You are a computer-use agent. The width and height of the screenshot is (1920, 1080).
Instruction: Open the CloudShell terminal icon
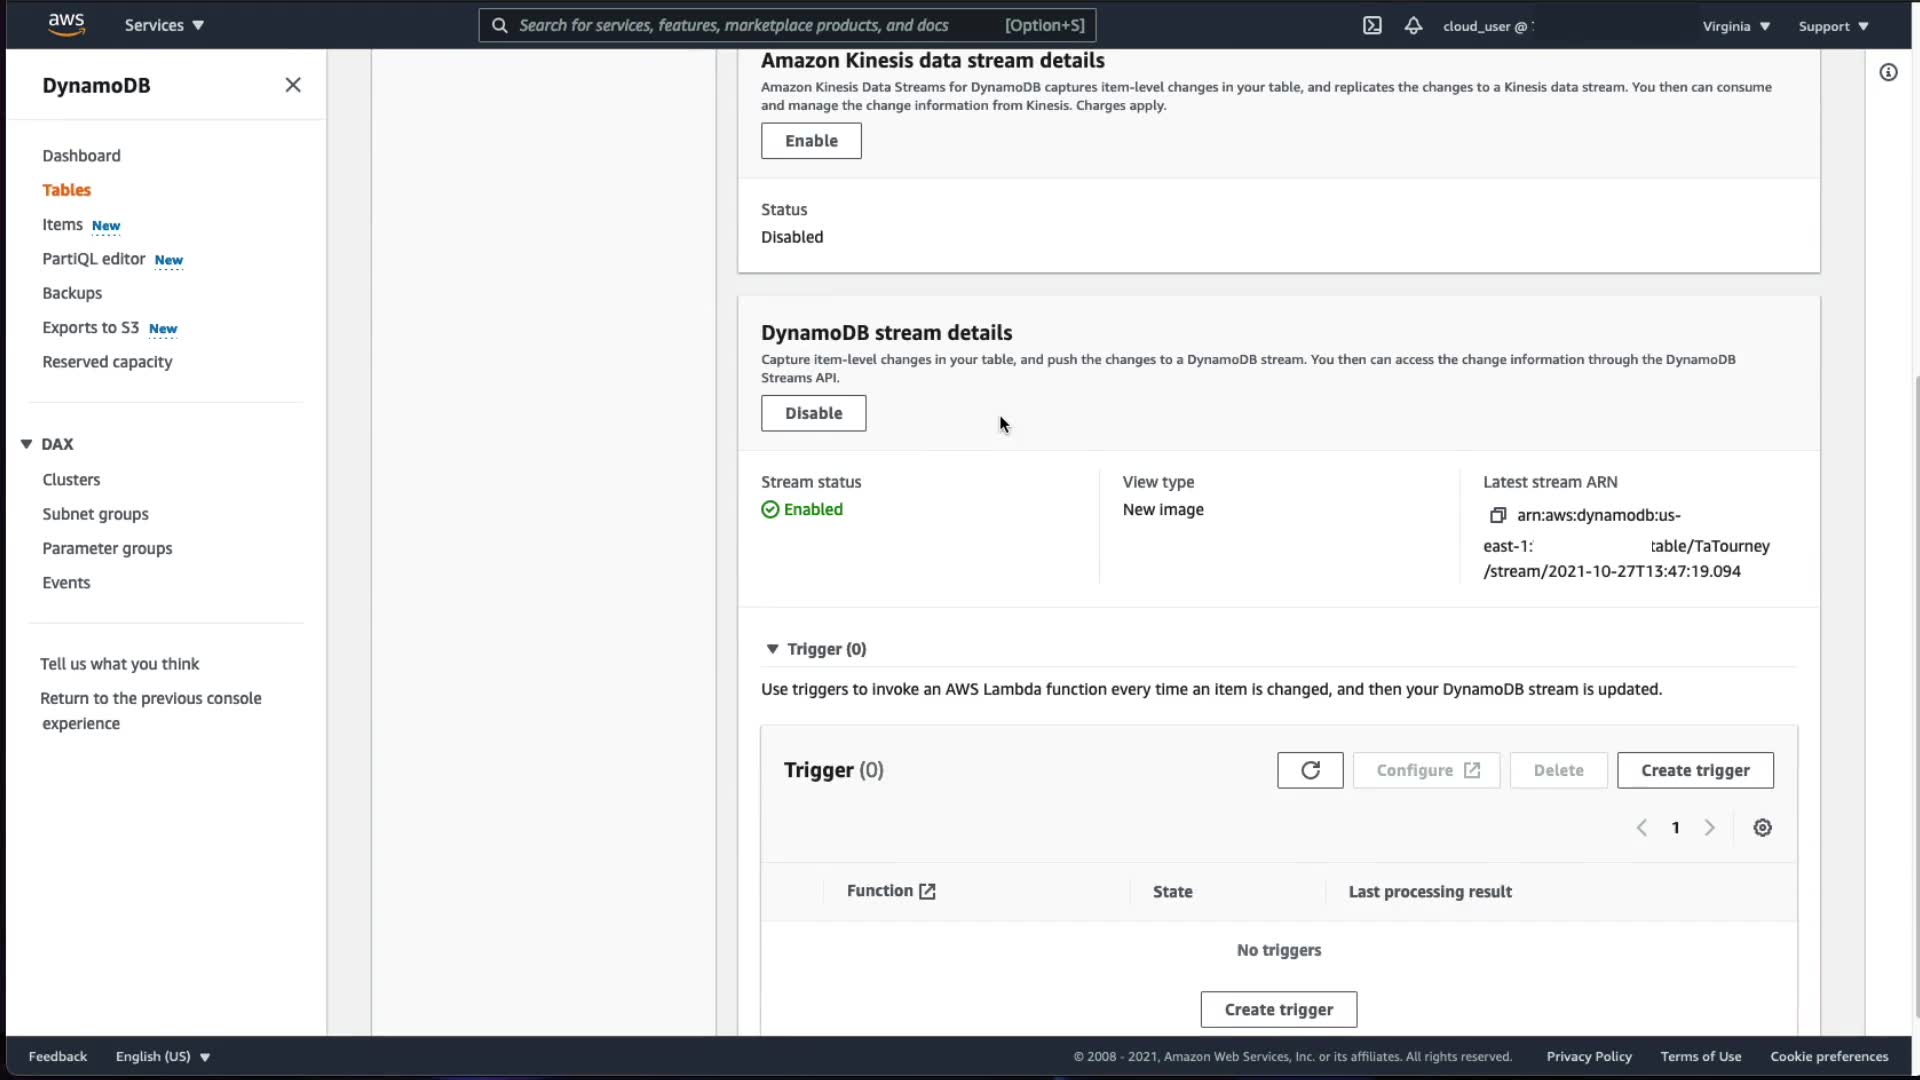pyautogui.click(x=1372, y=26)
